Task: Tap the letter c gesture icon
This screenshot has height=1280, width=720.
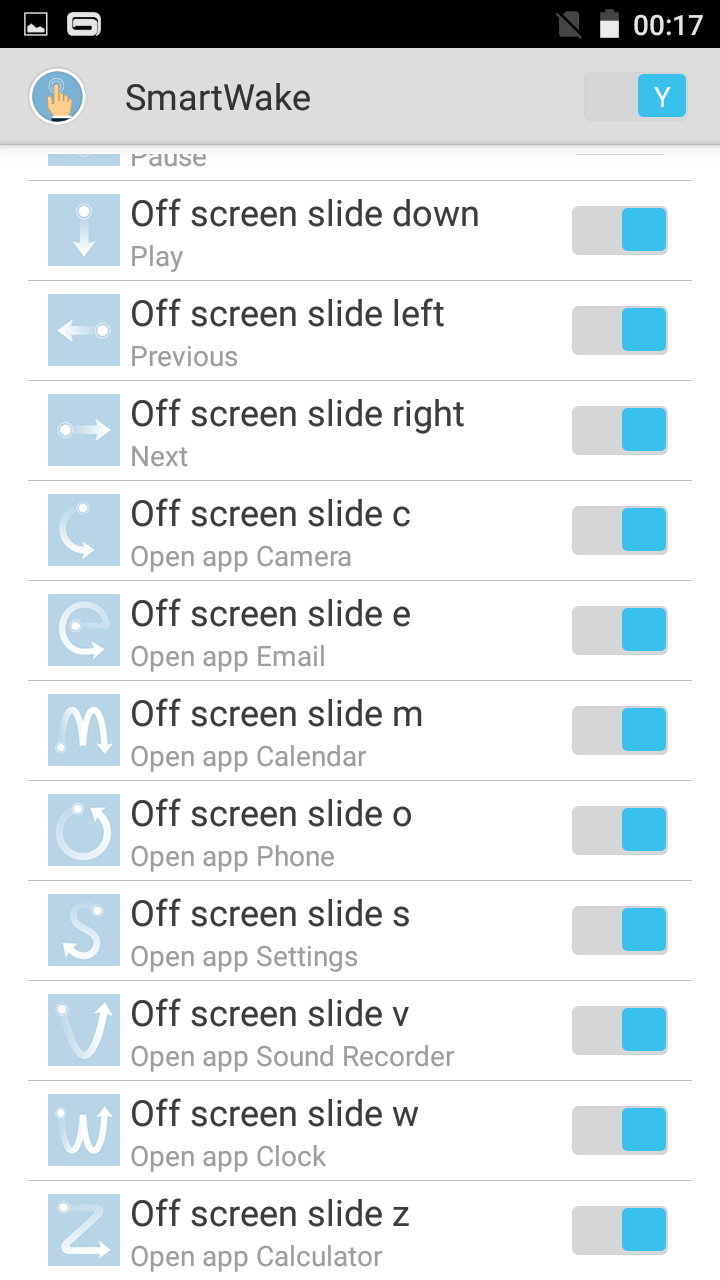Action: pos(84,530)
